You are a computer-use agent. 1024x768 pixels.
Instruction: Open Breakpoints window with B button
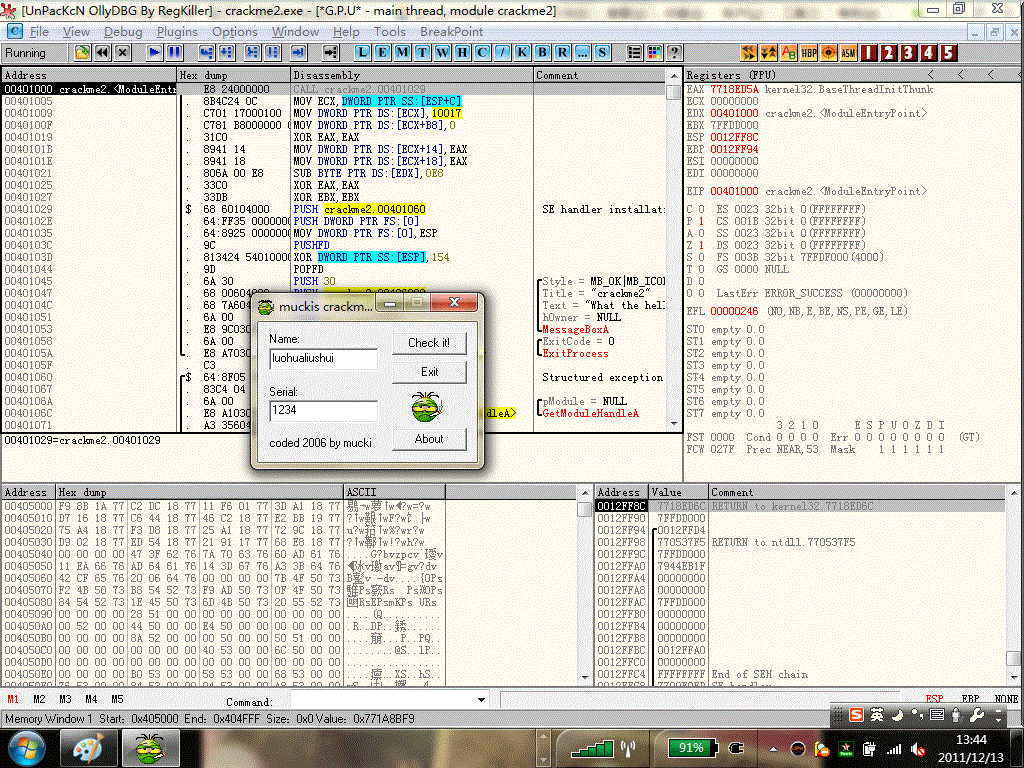pyautogui.click(x=542, y=53)
